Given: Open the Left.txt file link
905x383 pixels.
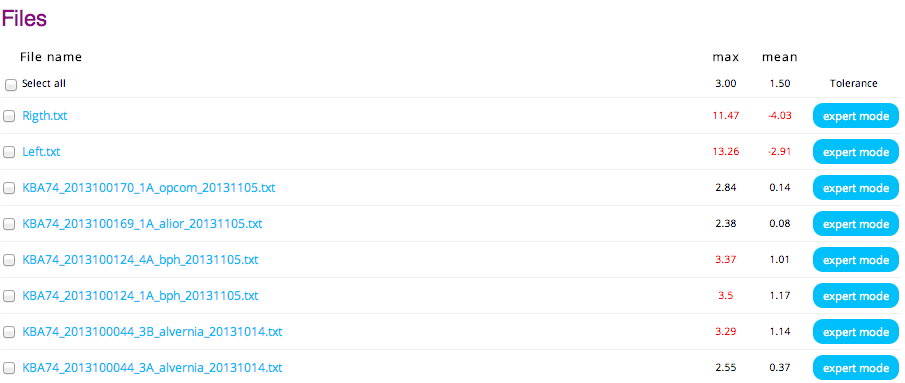Looking at the screenshot, I should click(41, 152).
